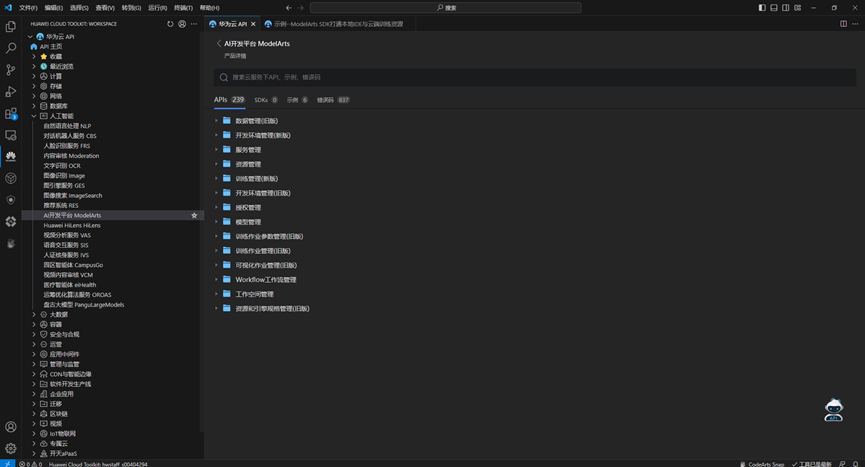This screenshot has width=865, height=467.
Task: Open the Accounts icon in activity bar
Action: (10, 427)
